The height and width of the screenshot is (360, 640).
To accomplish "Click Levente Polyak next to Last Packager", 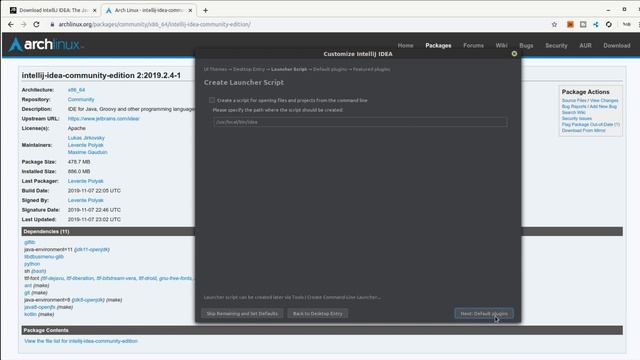I will click(85, 181).
